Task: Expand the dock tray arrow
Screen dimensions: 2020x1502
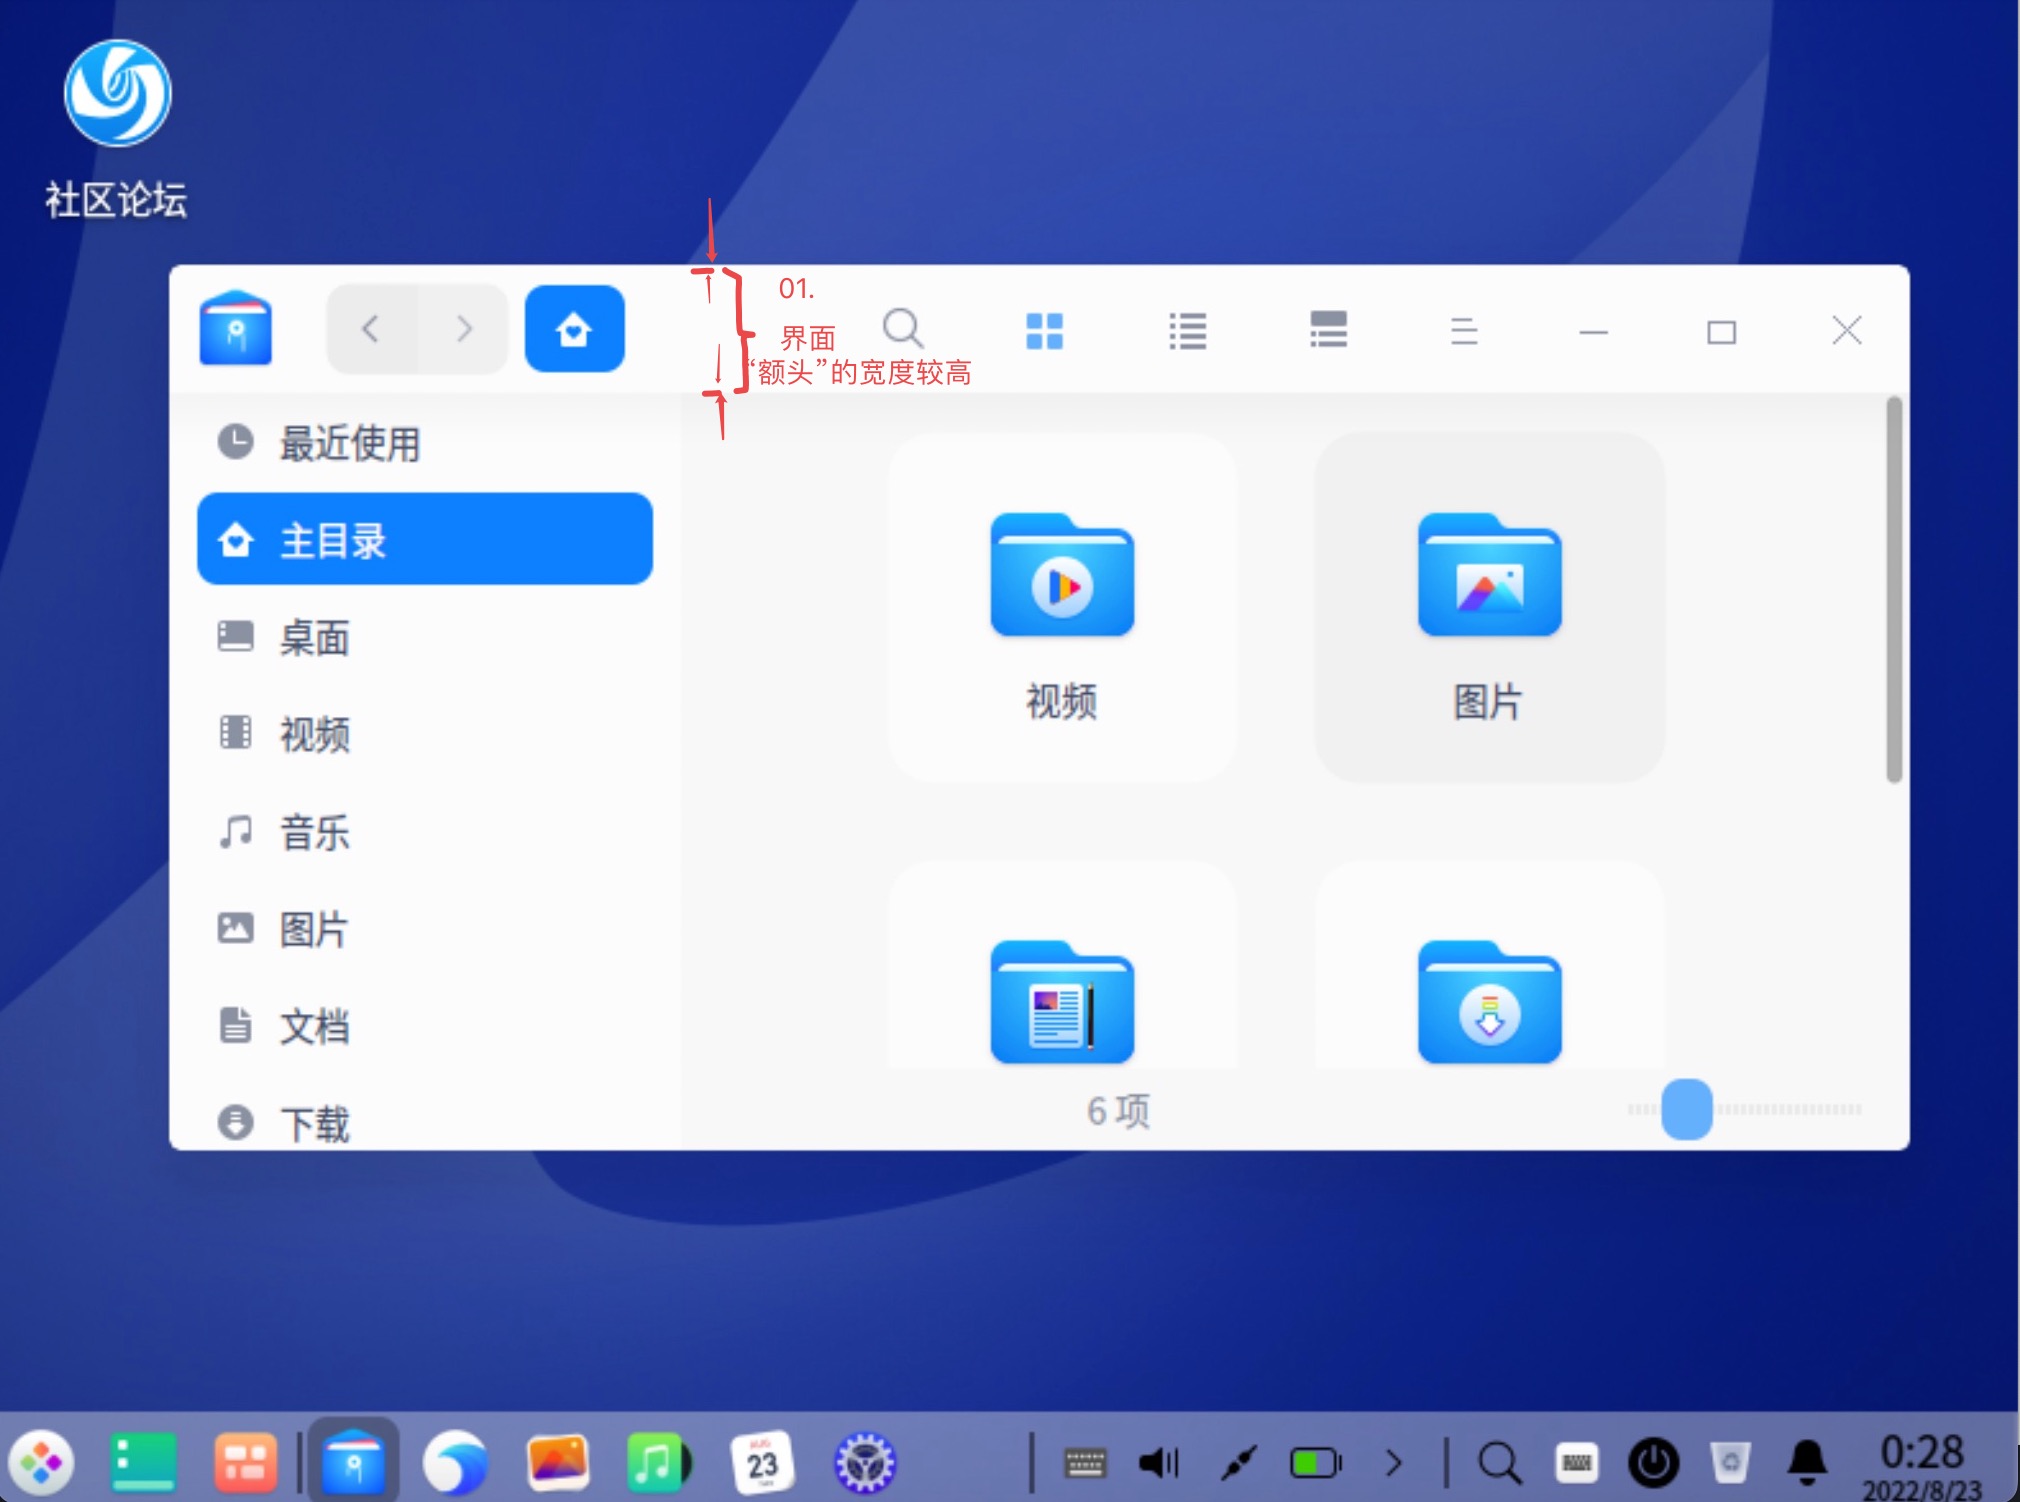Action: (x=1393, y=1464)
